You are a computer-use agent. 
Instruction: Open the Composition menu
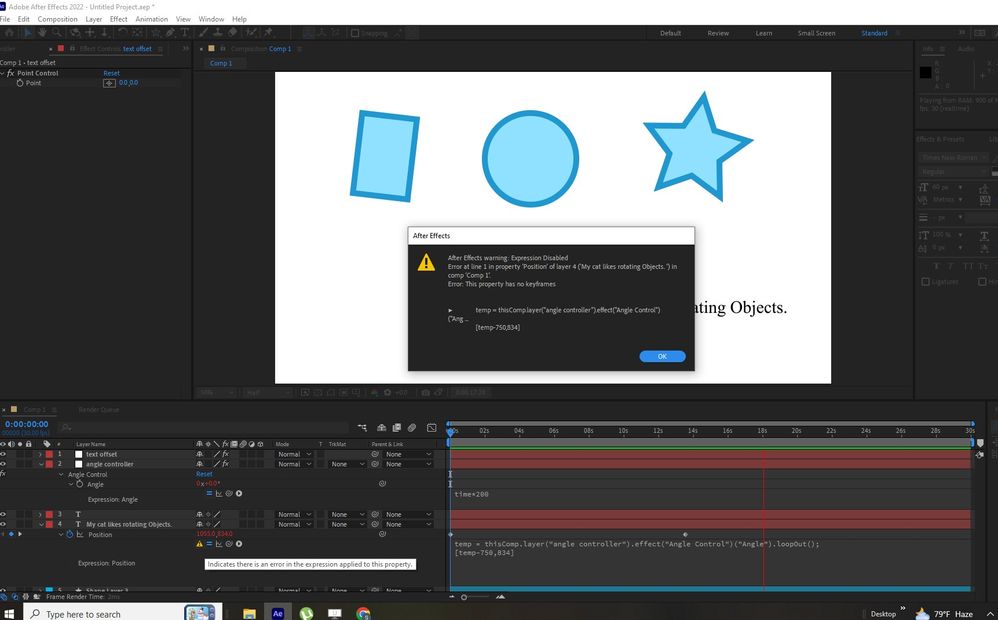57,19
